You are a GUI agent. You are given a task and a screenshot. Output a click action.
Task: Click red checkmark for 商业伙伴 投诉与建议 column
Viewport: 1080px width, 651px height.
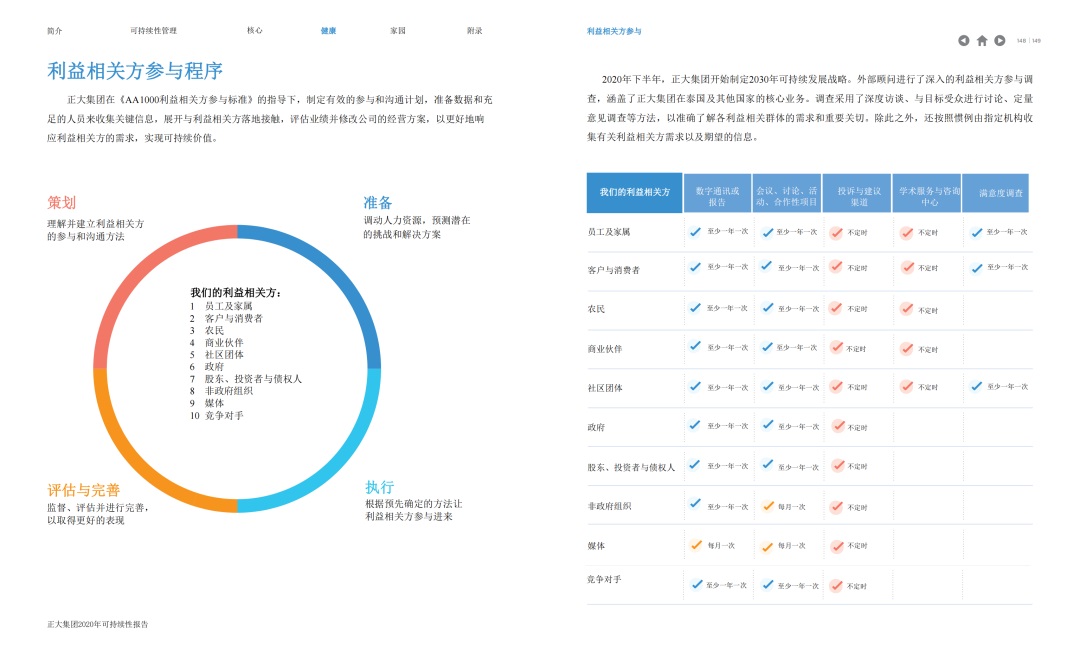[837, 347]
